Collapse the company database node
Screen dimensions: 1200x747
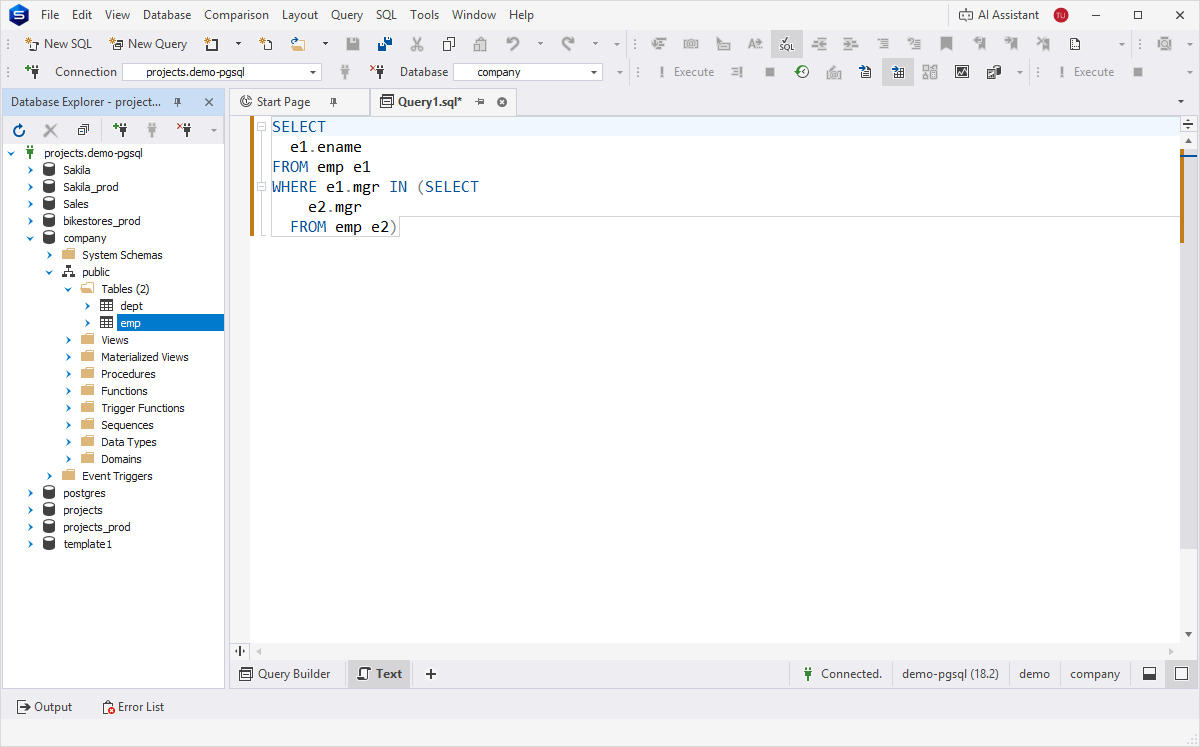(30, 238)
